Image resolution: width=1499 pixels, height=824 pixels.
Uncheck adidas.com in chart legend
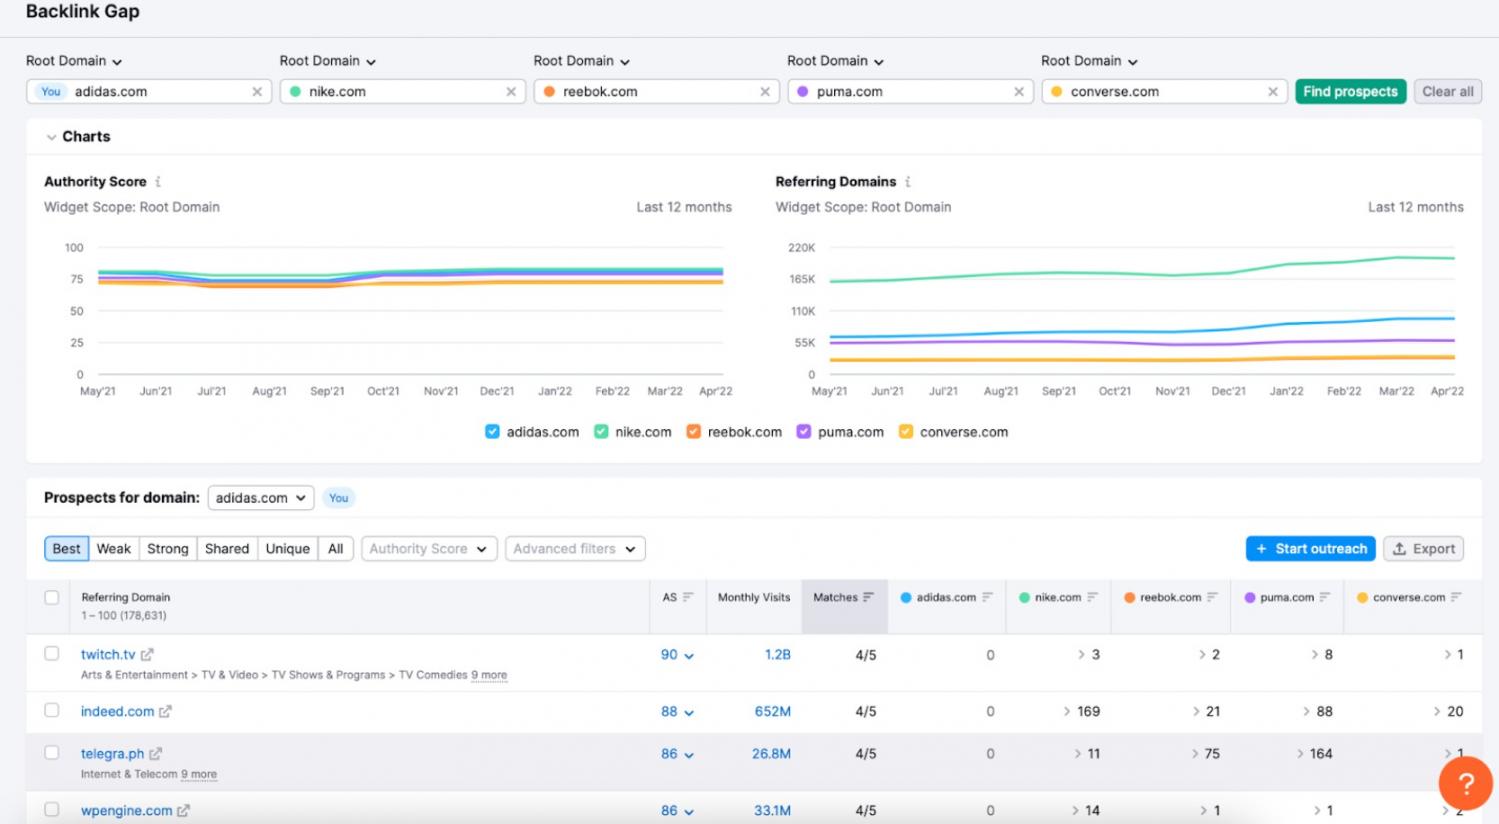(x=492, y=432)
